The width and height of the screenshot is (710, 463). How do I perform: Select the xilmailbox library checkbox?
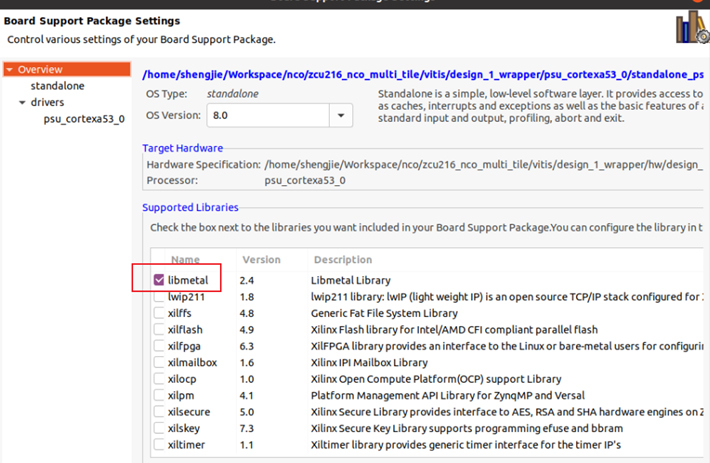[159, 362]
